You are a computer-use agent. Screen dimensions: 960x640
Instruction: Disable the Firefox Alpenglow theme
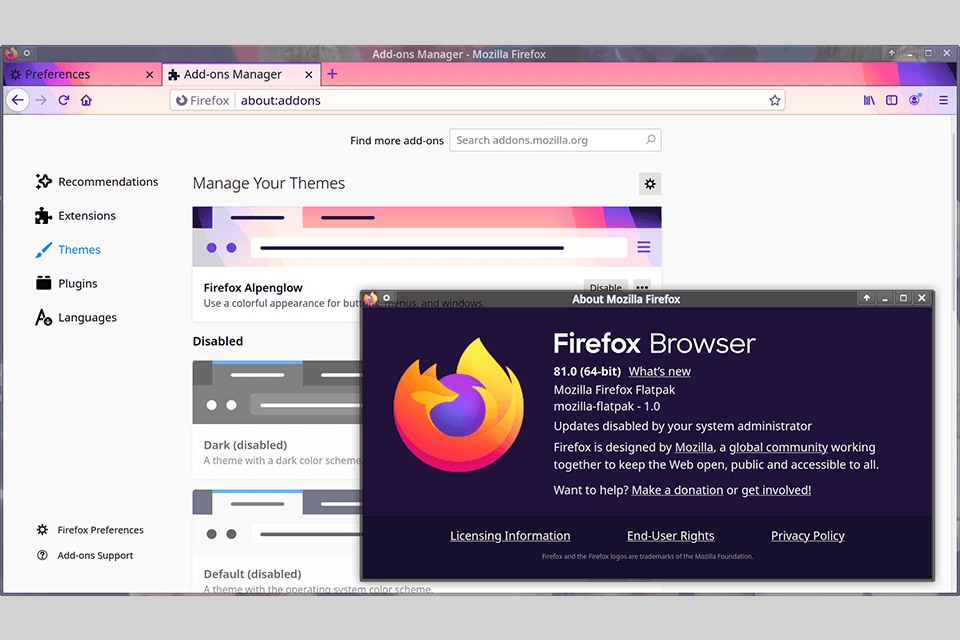606,286
